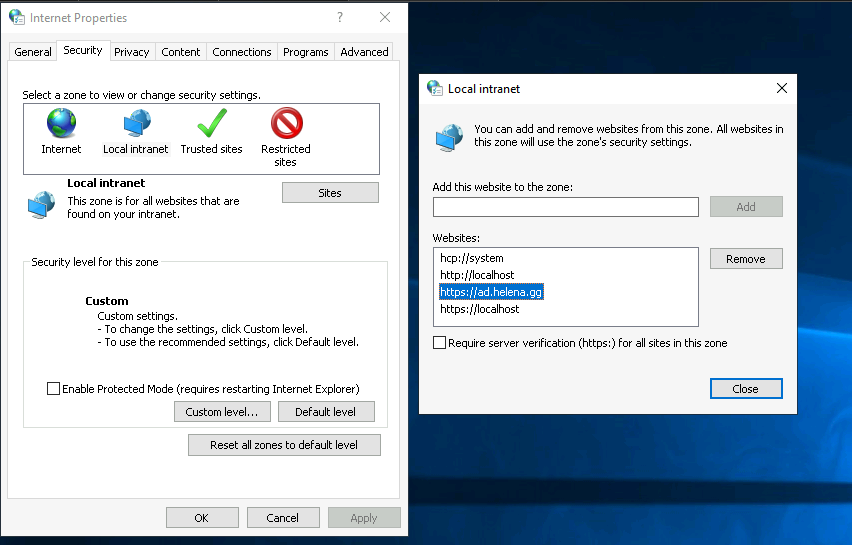Enable Protected Mode checkbox
Image resolution: width=852 pixels, height=545 pixels.
pyautogui.click(x=54, y=389)
